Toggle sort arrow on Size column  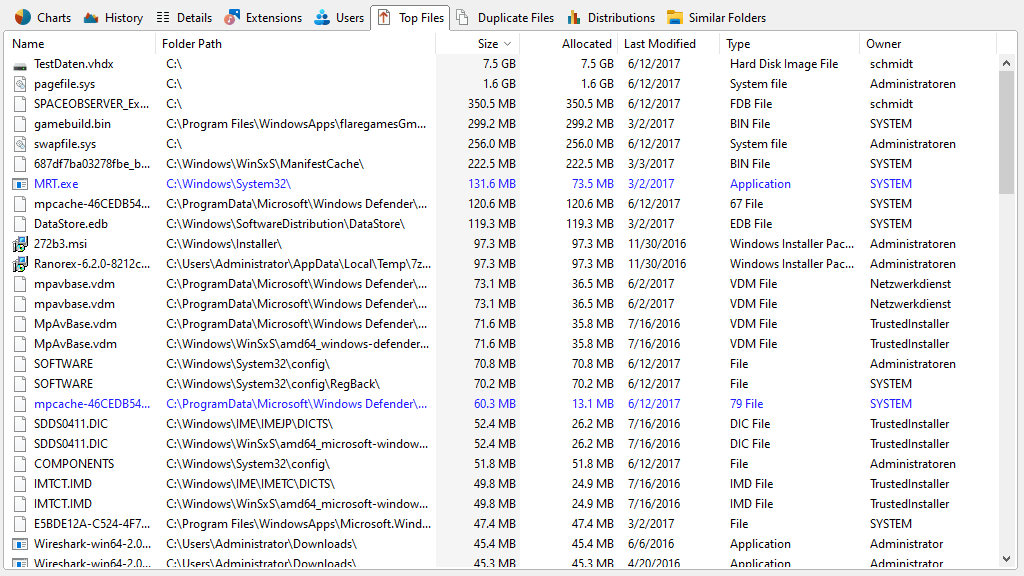[507, 44]
